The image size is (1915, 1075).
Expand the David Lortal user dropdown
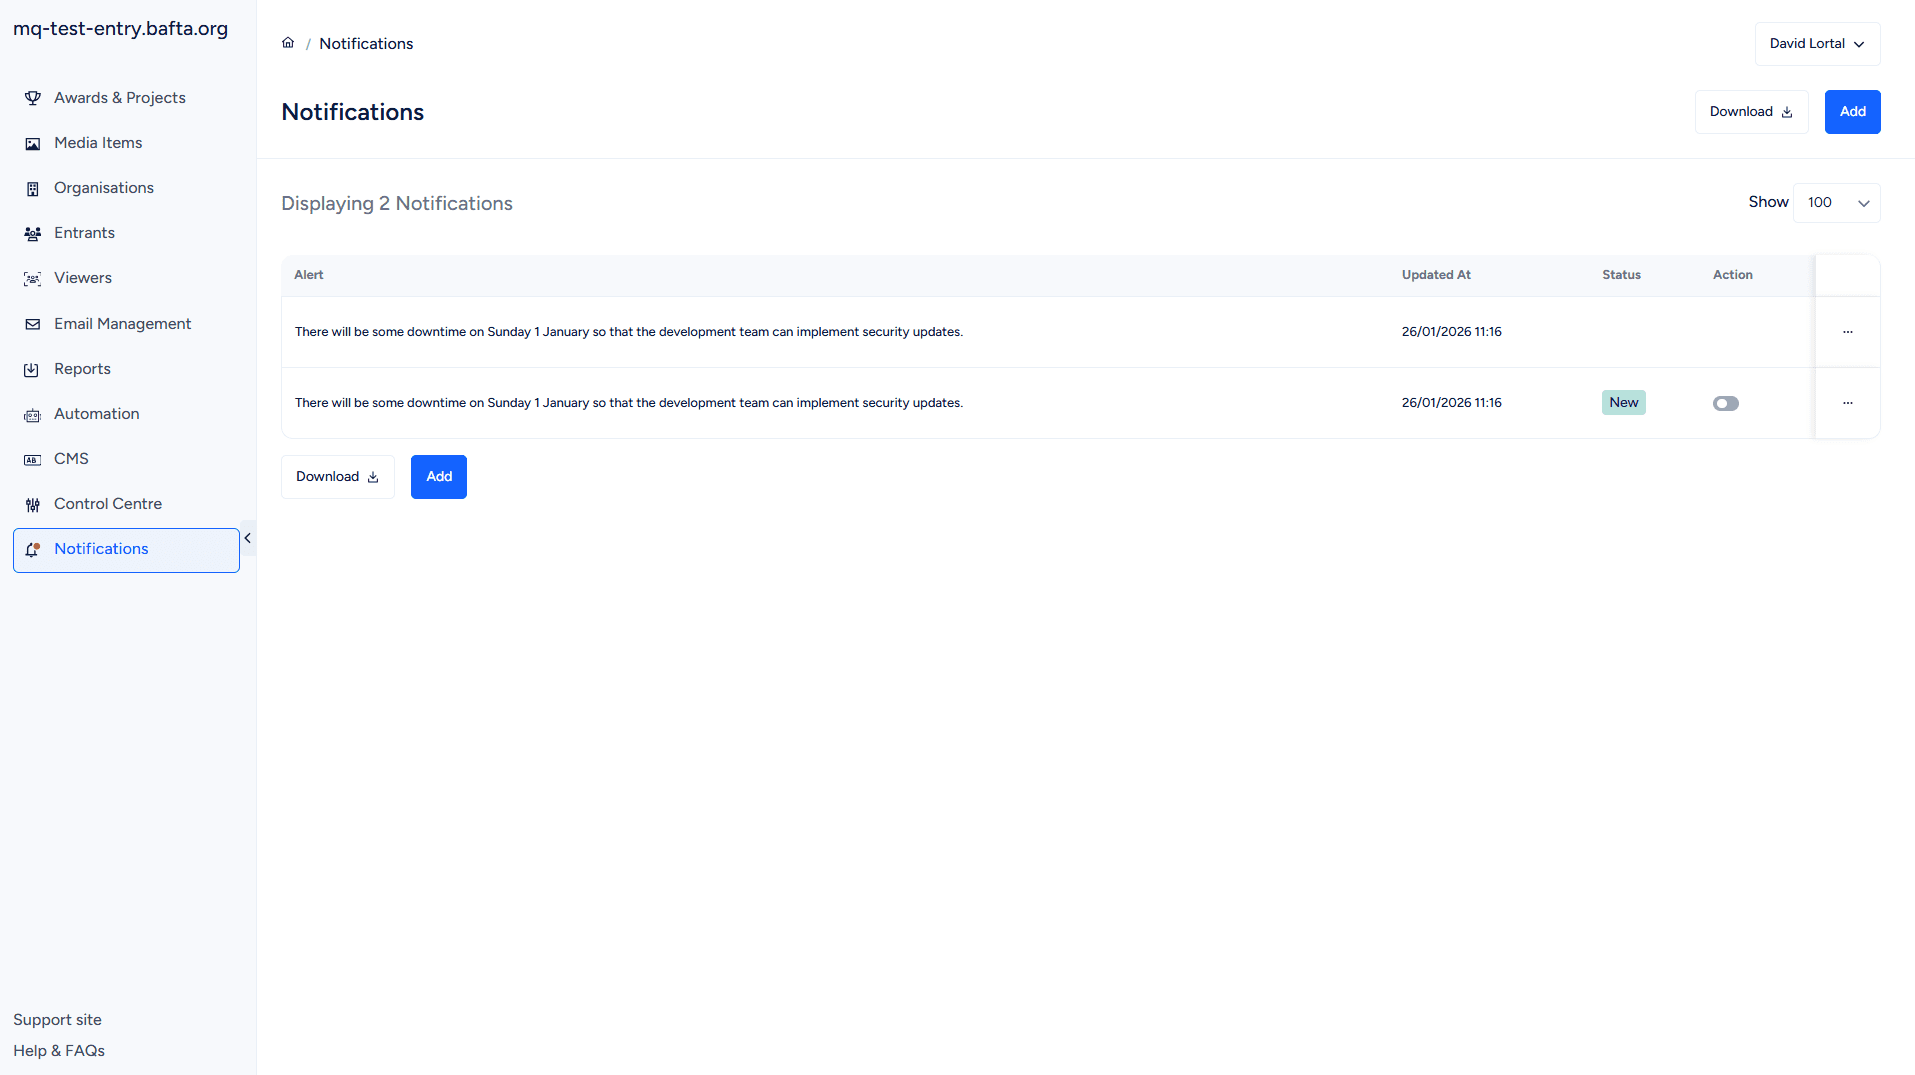[x=1817, y=44]
